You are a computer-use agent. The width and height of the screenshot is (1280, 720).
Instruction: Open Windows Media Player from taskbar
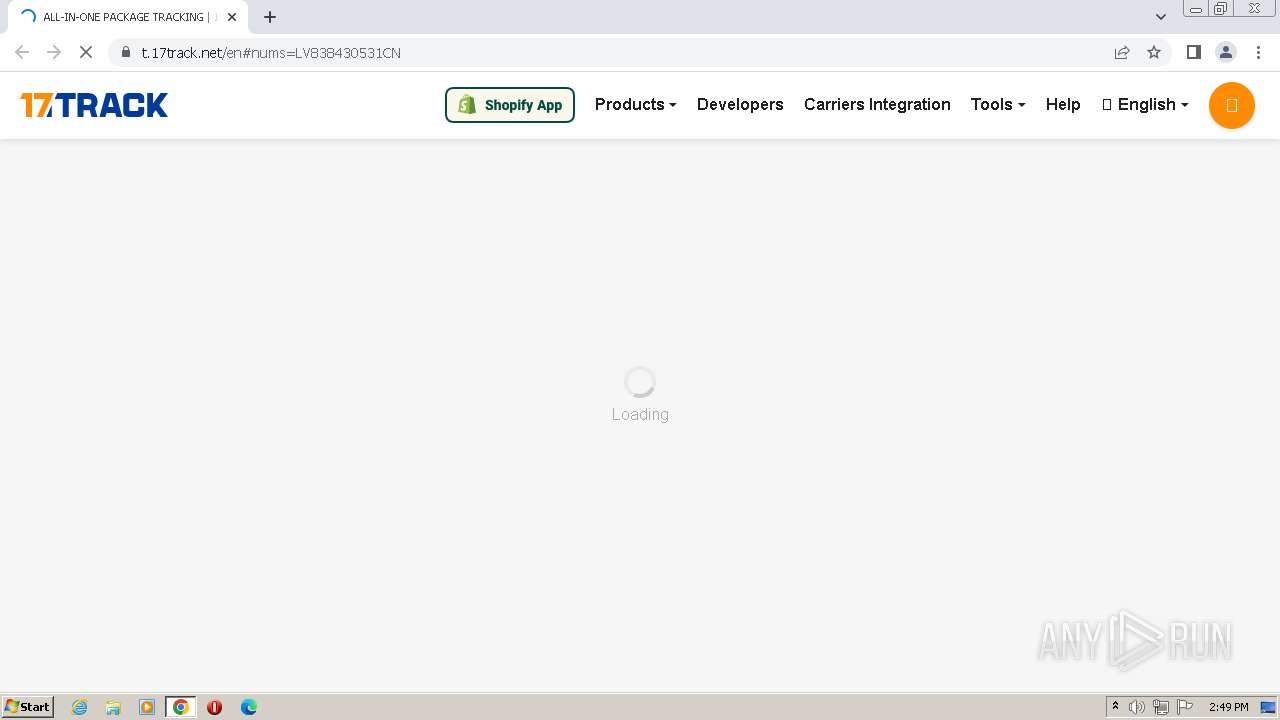pos(147,707)
